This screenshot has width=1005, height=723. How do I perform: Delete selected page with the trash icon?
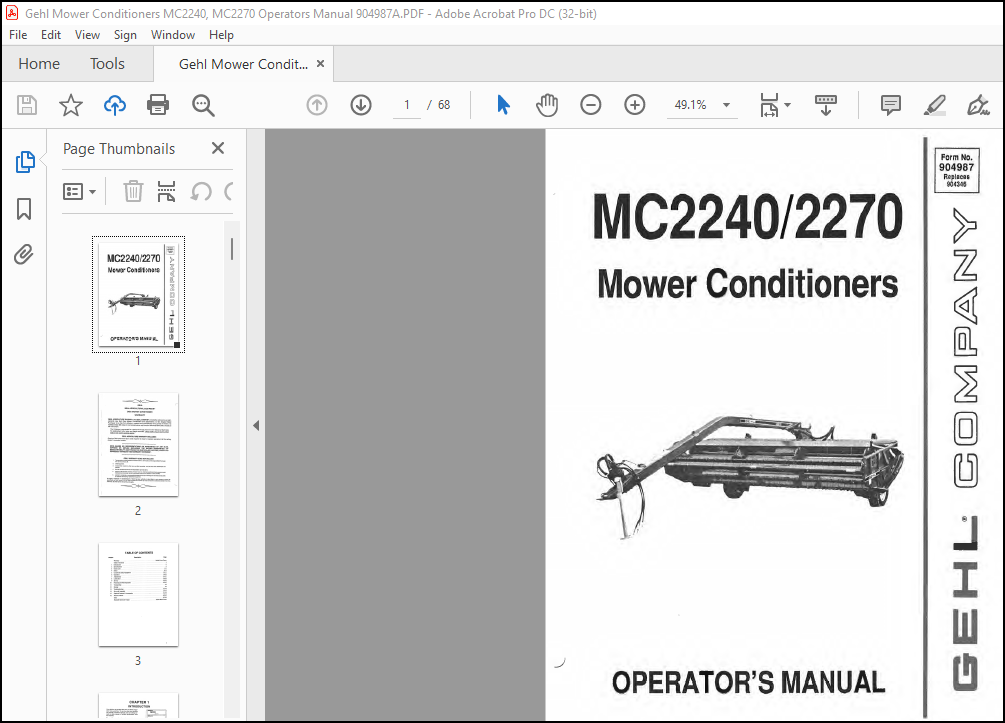point(133,191)
